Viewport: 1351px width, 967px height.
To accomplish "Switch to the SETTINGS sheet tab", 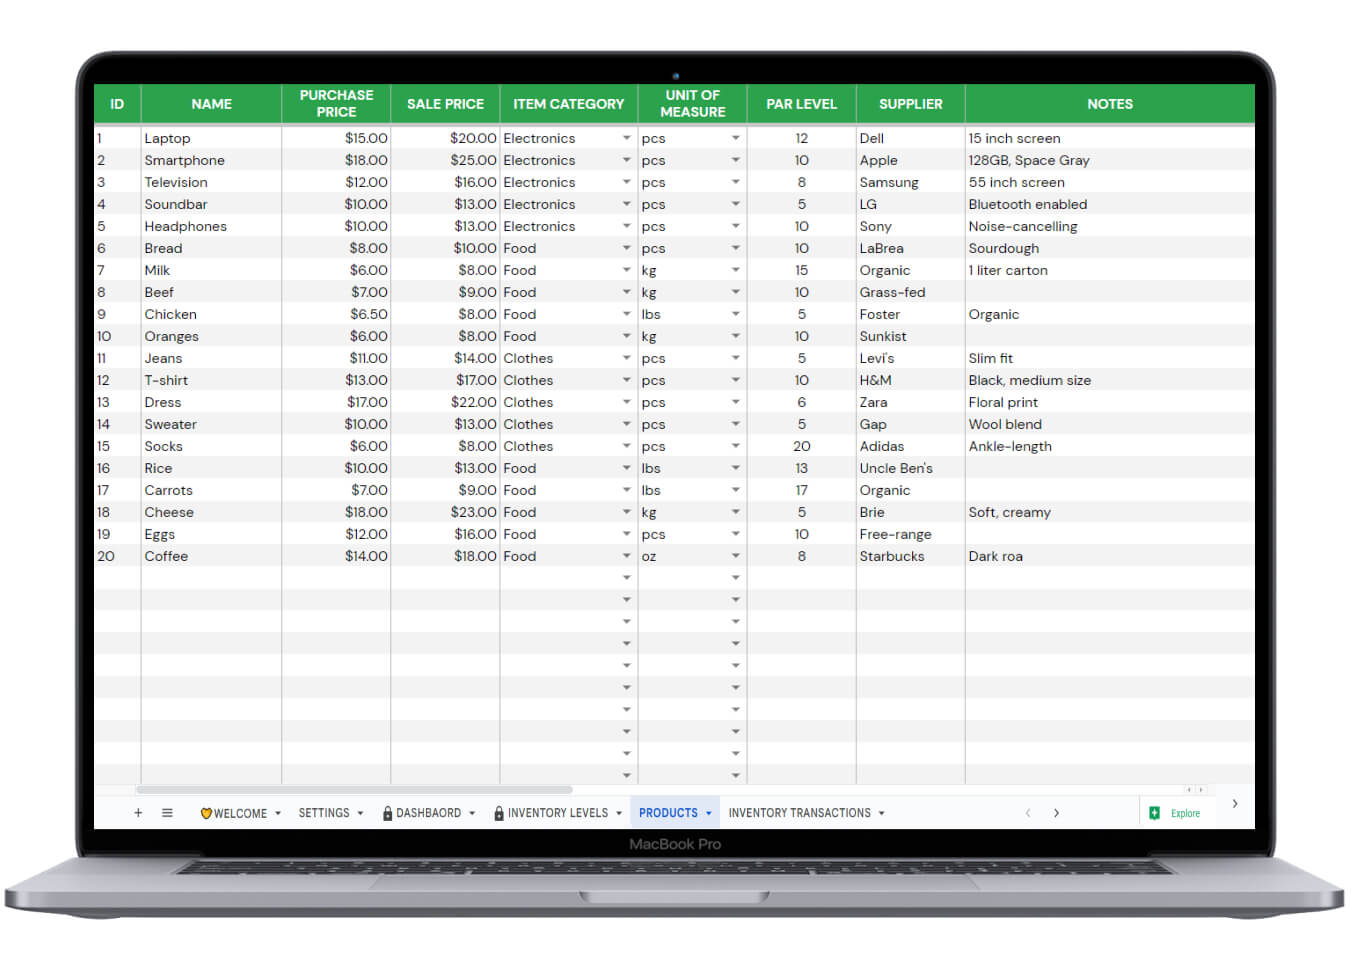I will pos(324,813).
